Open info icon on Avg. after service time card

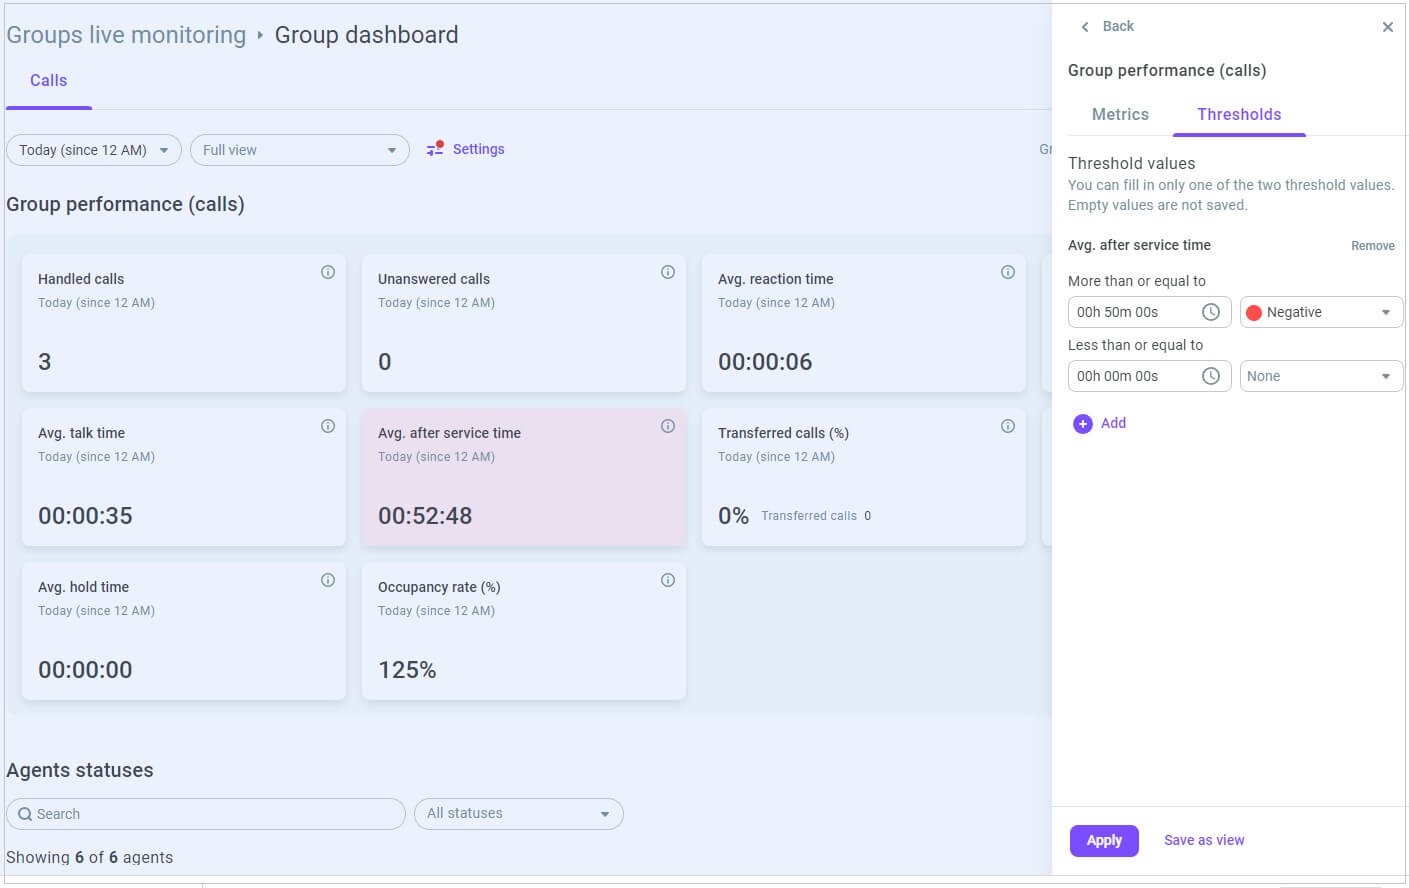pos(668,426)
